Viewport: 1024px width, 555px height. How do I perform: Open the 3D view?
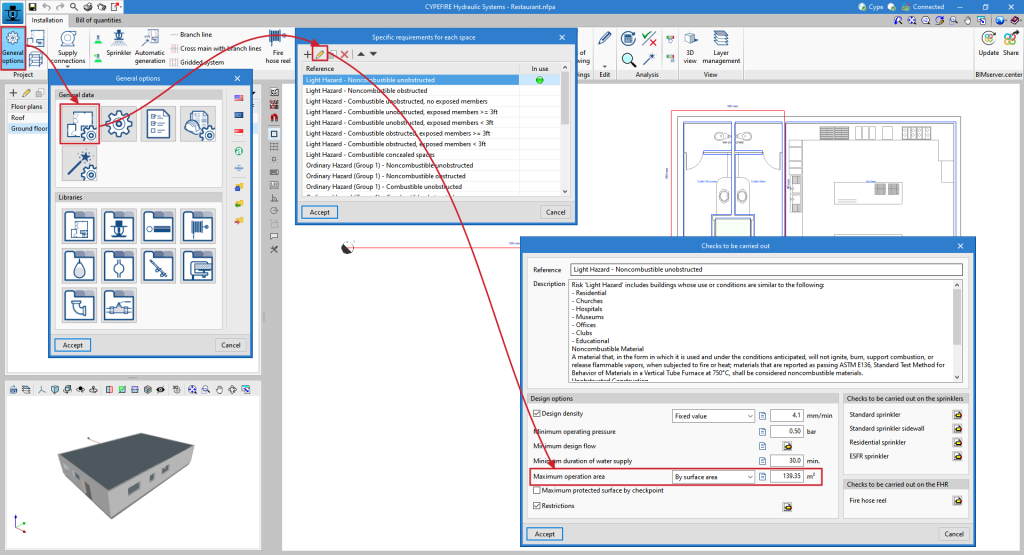click(690, 45)
